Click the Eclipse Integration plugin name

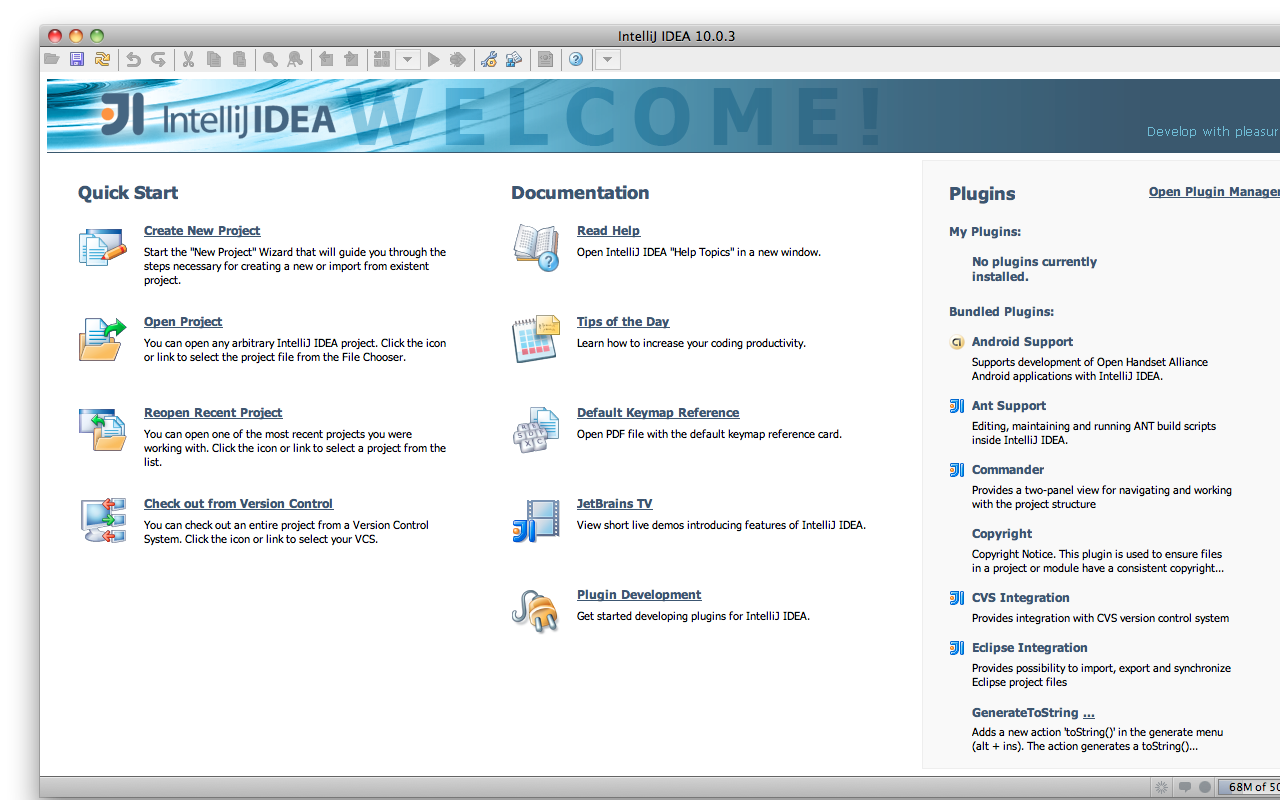coord(1030,648)
